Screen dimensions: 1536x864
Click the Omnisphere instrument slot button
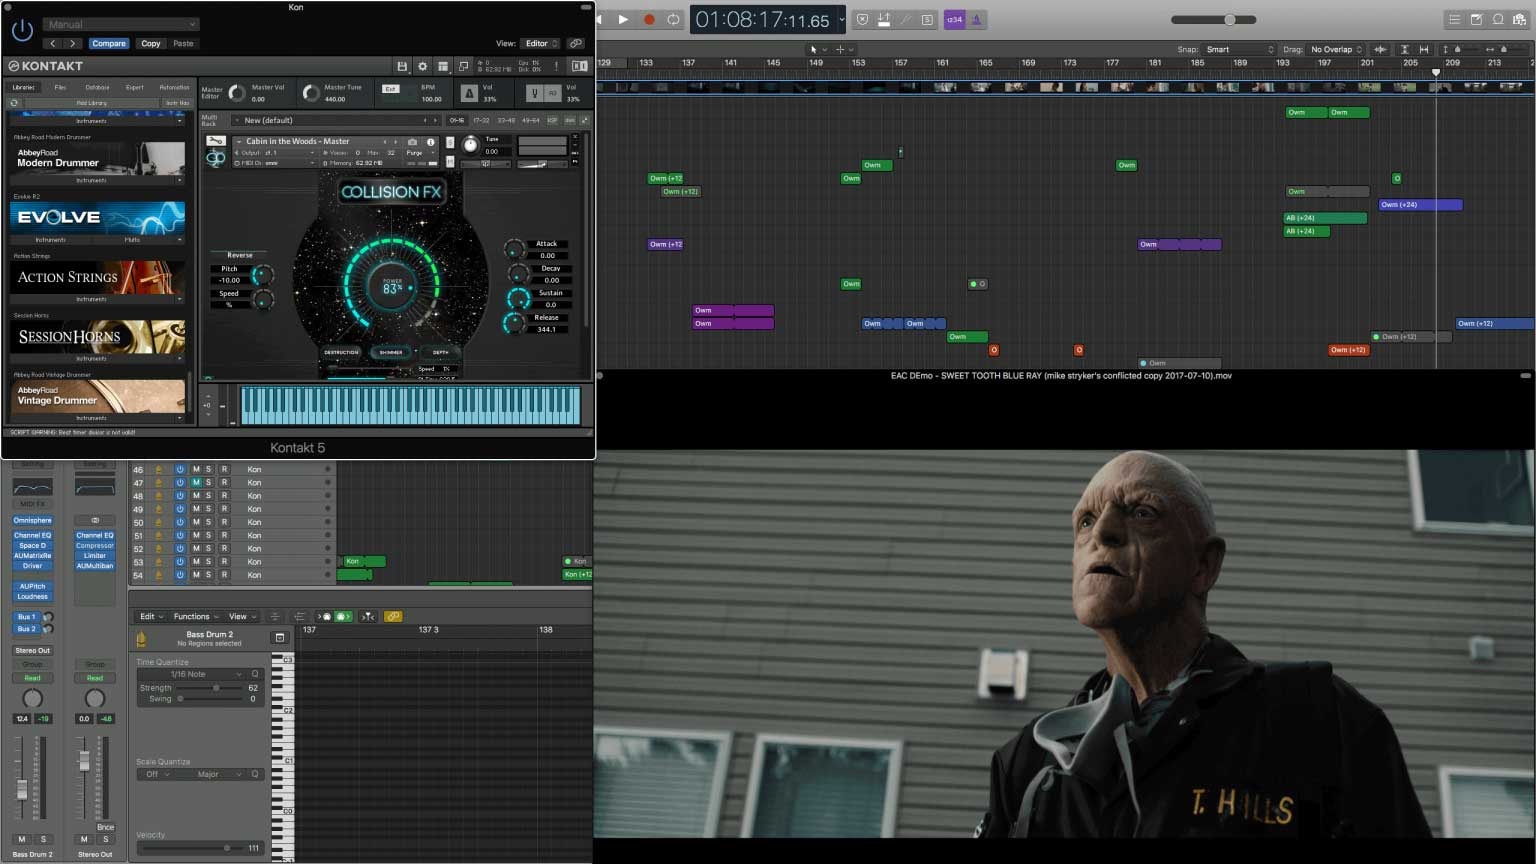(x=33, y=521)
